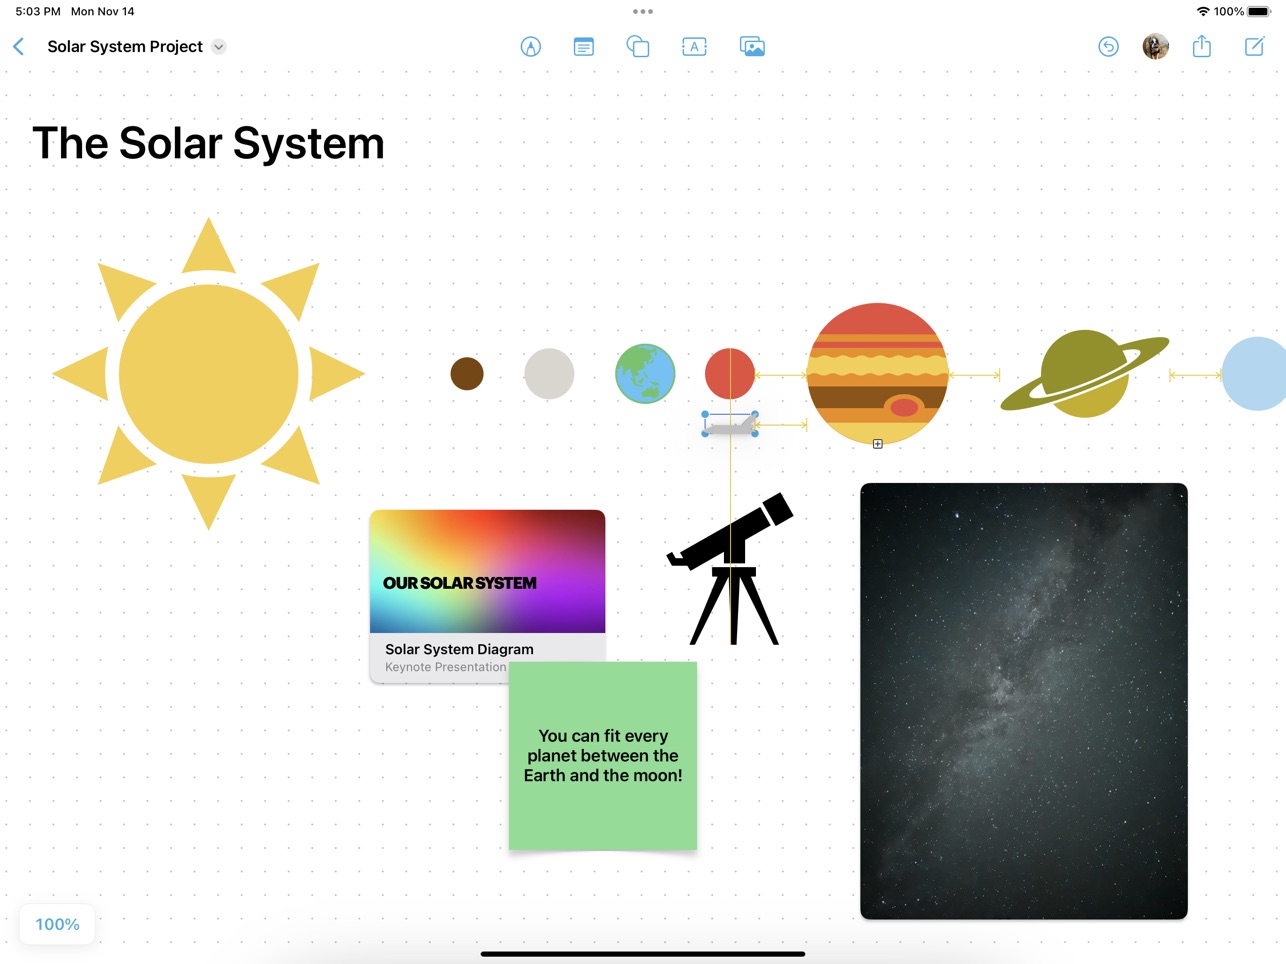Add a sticky note from toolbar
Screen dimensions: 1286x964
584,47
